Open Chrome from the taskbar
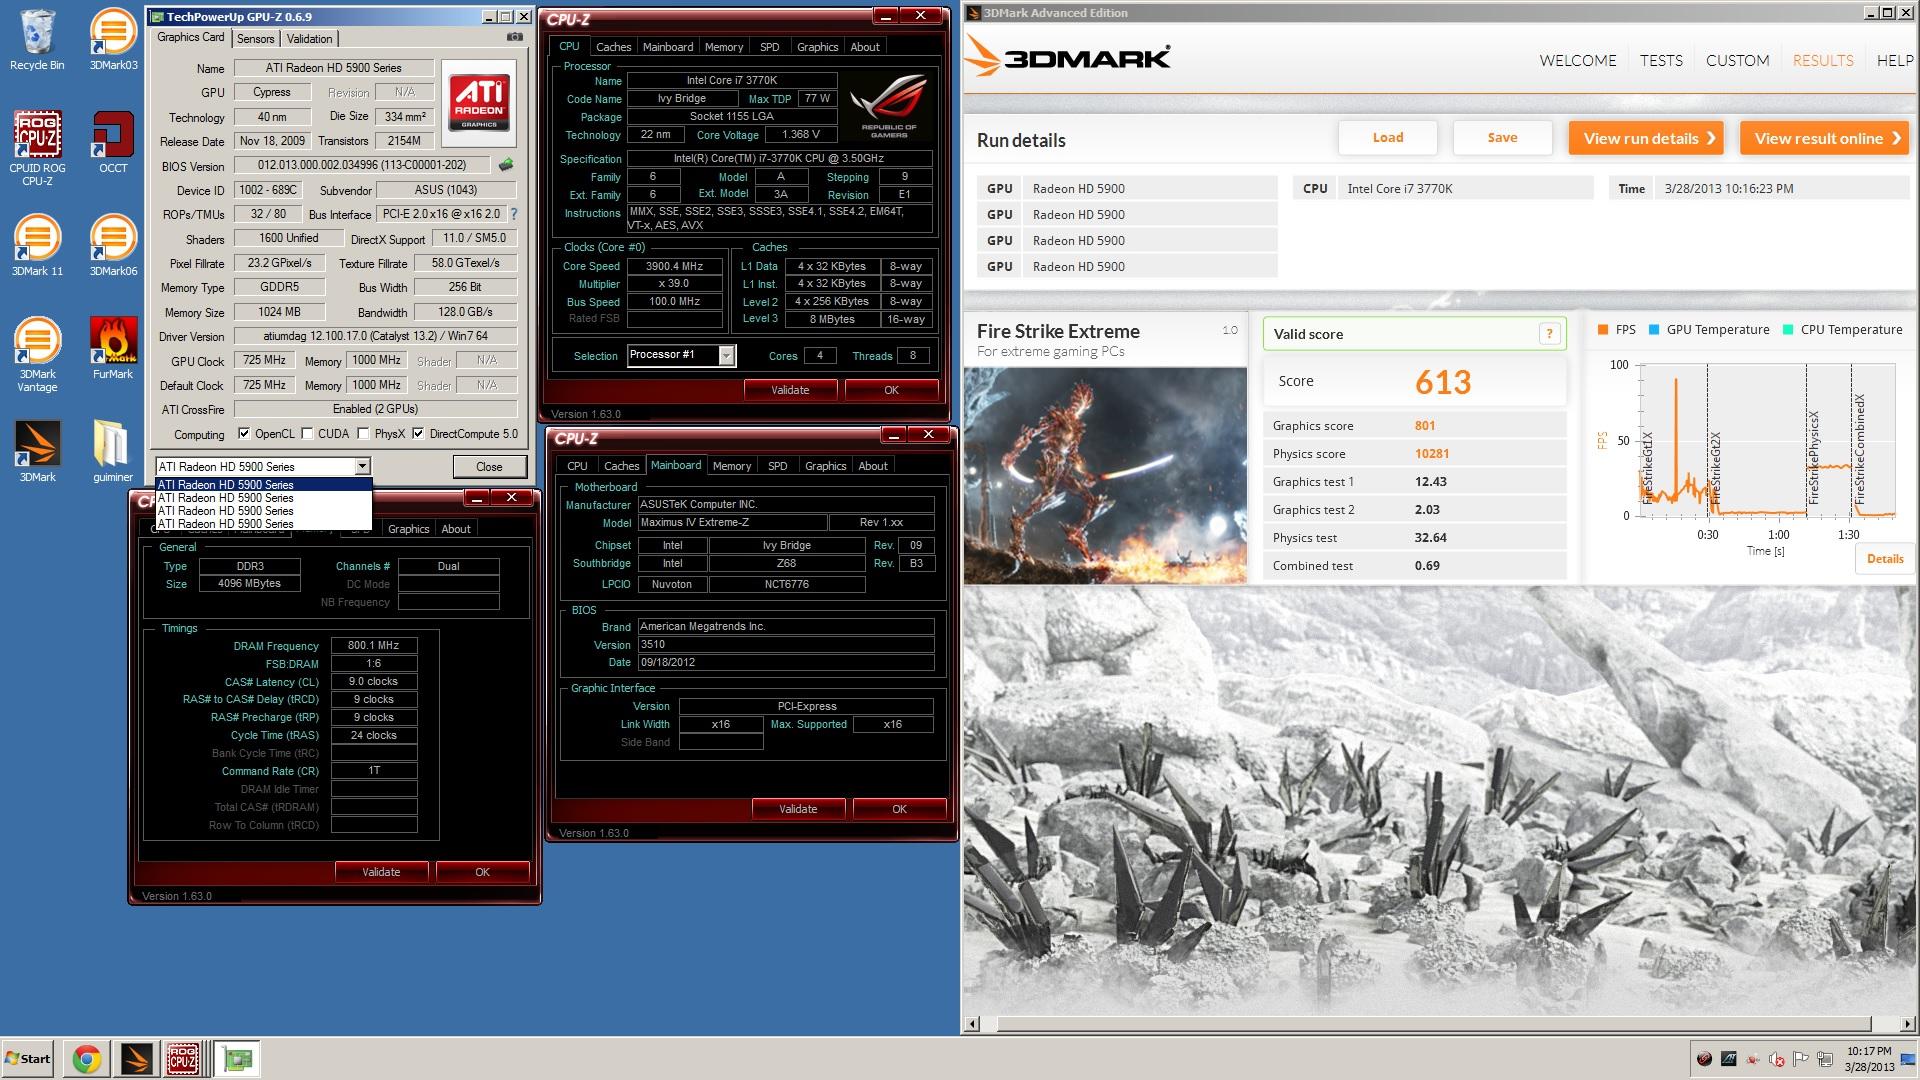 [x=87, y=1059]
